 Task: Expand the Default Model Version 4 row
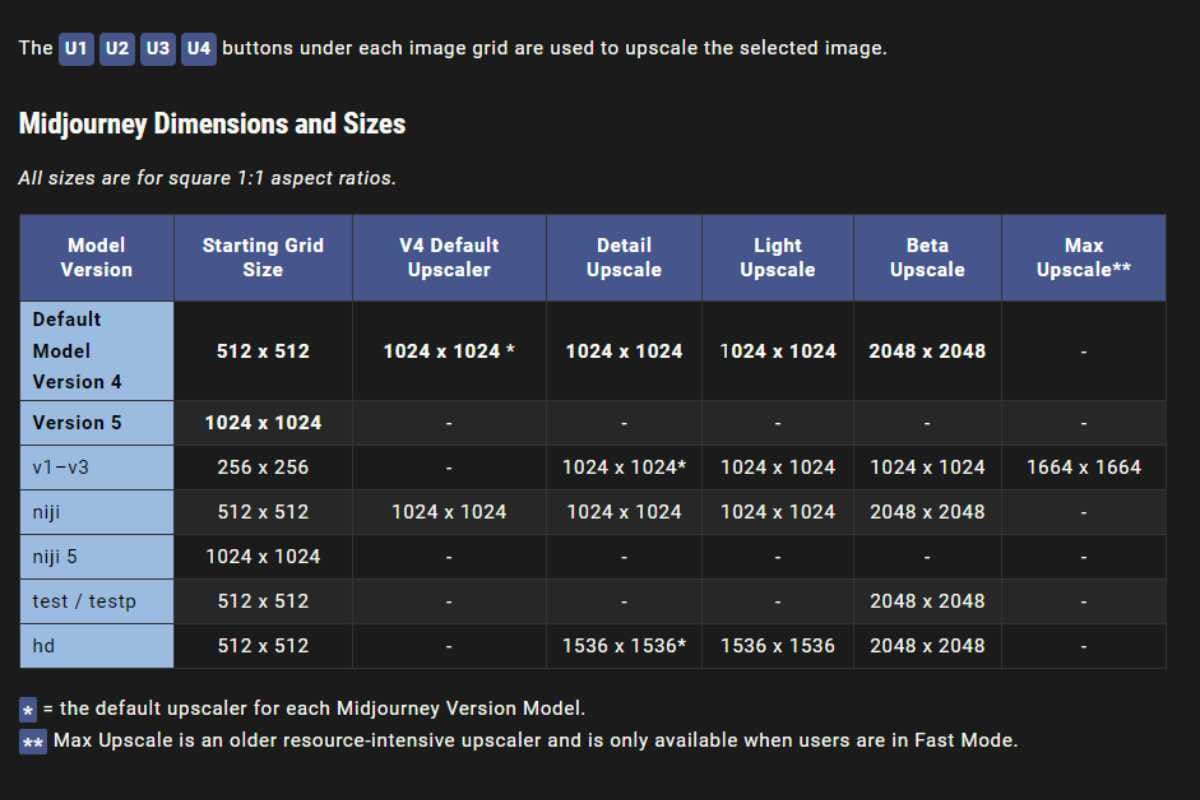78,350
